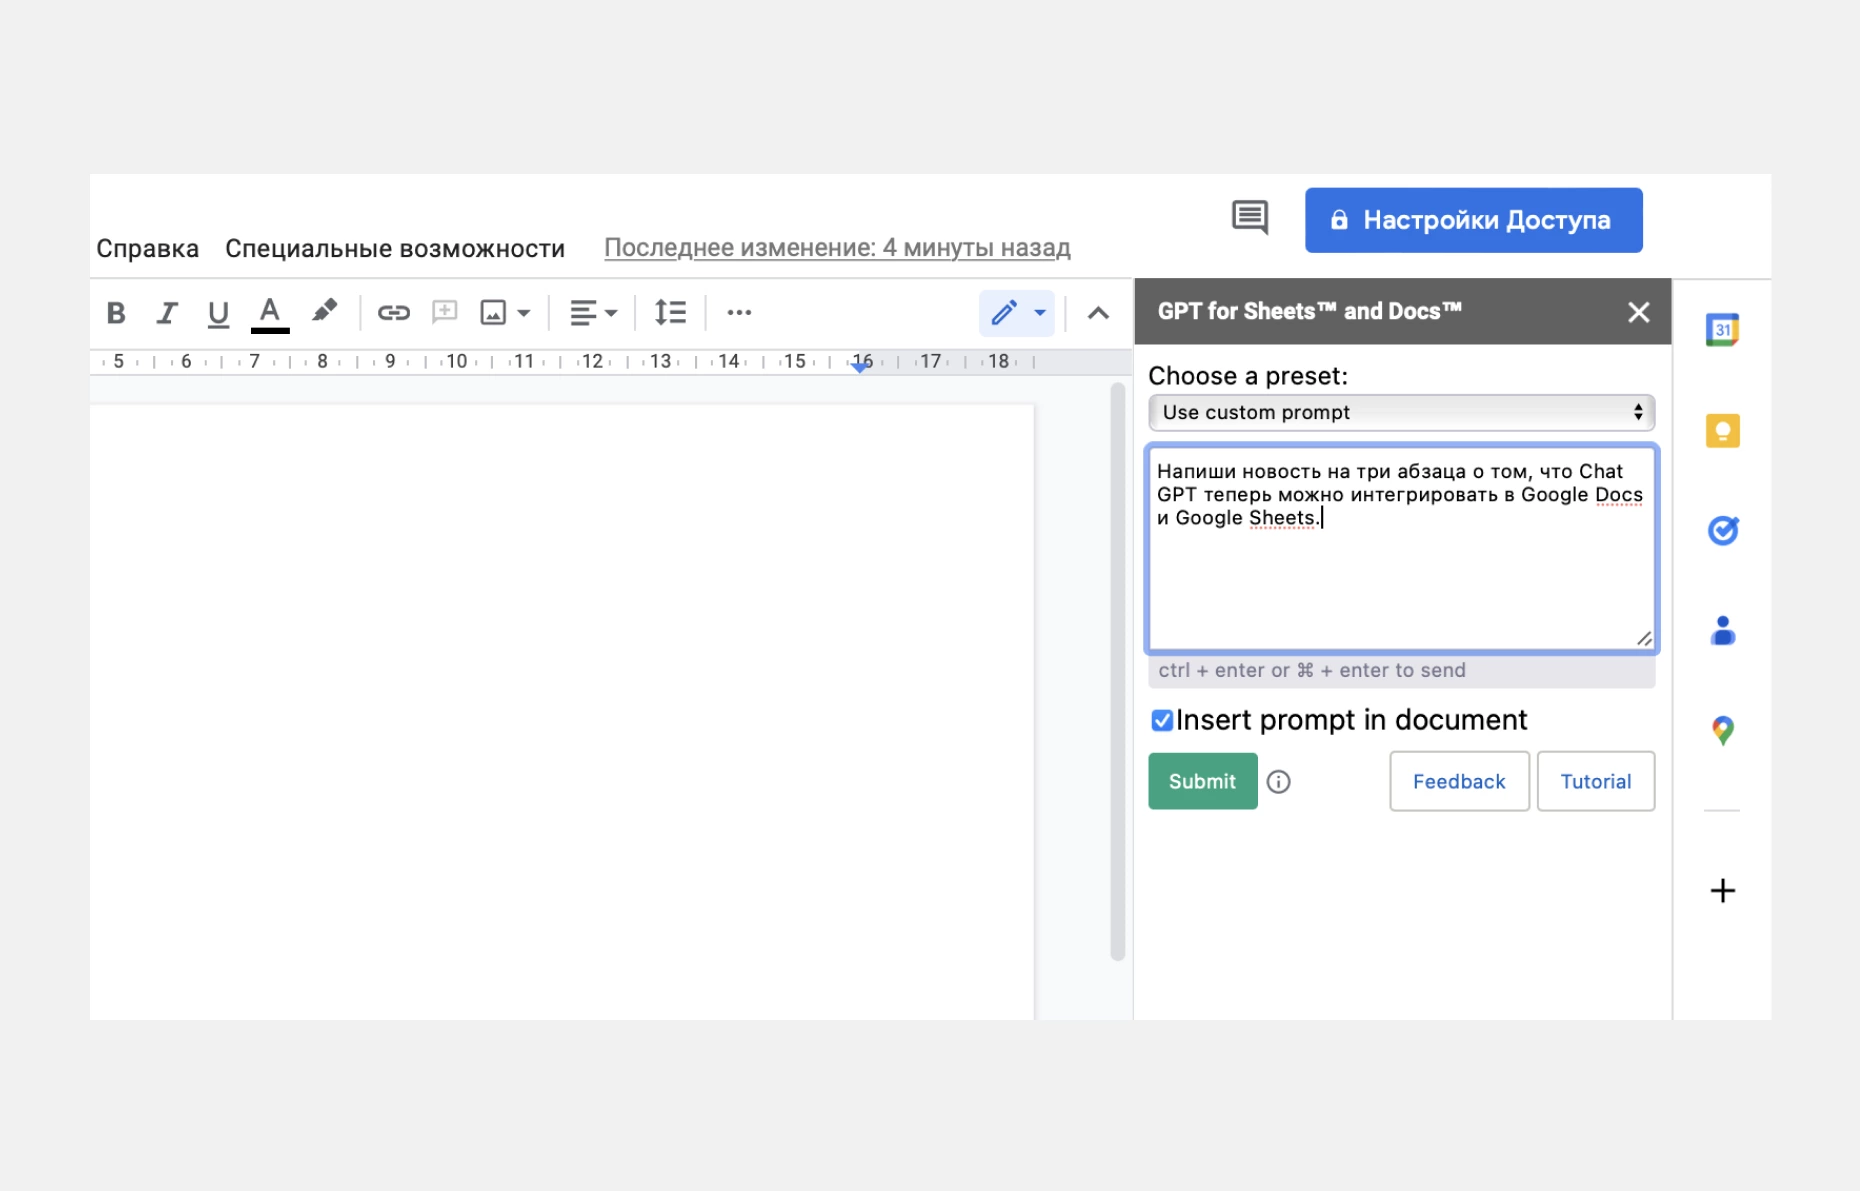Viewport: 1860px width, 1191px height.
Task: Open the Специальные возможности menu
Action: click(x=395, y=248)
